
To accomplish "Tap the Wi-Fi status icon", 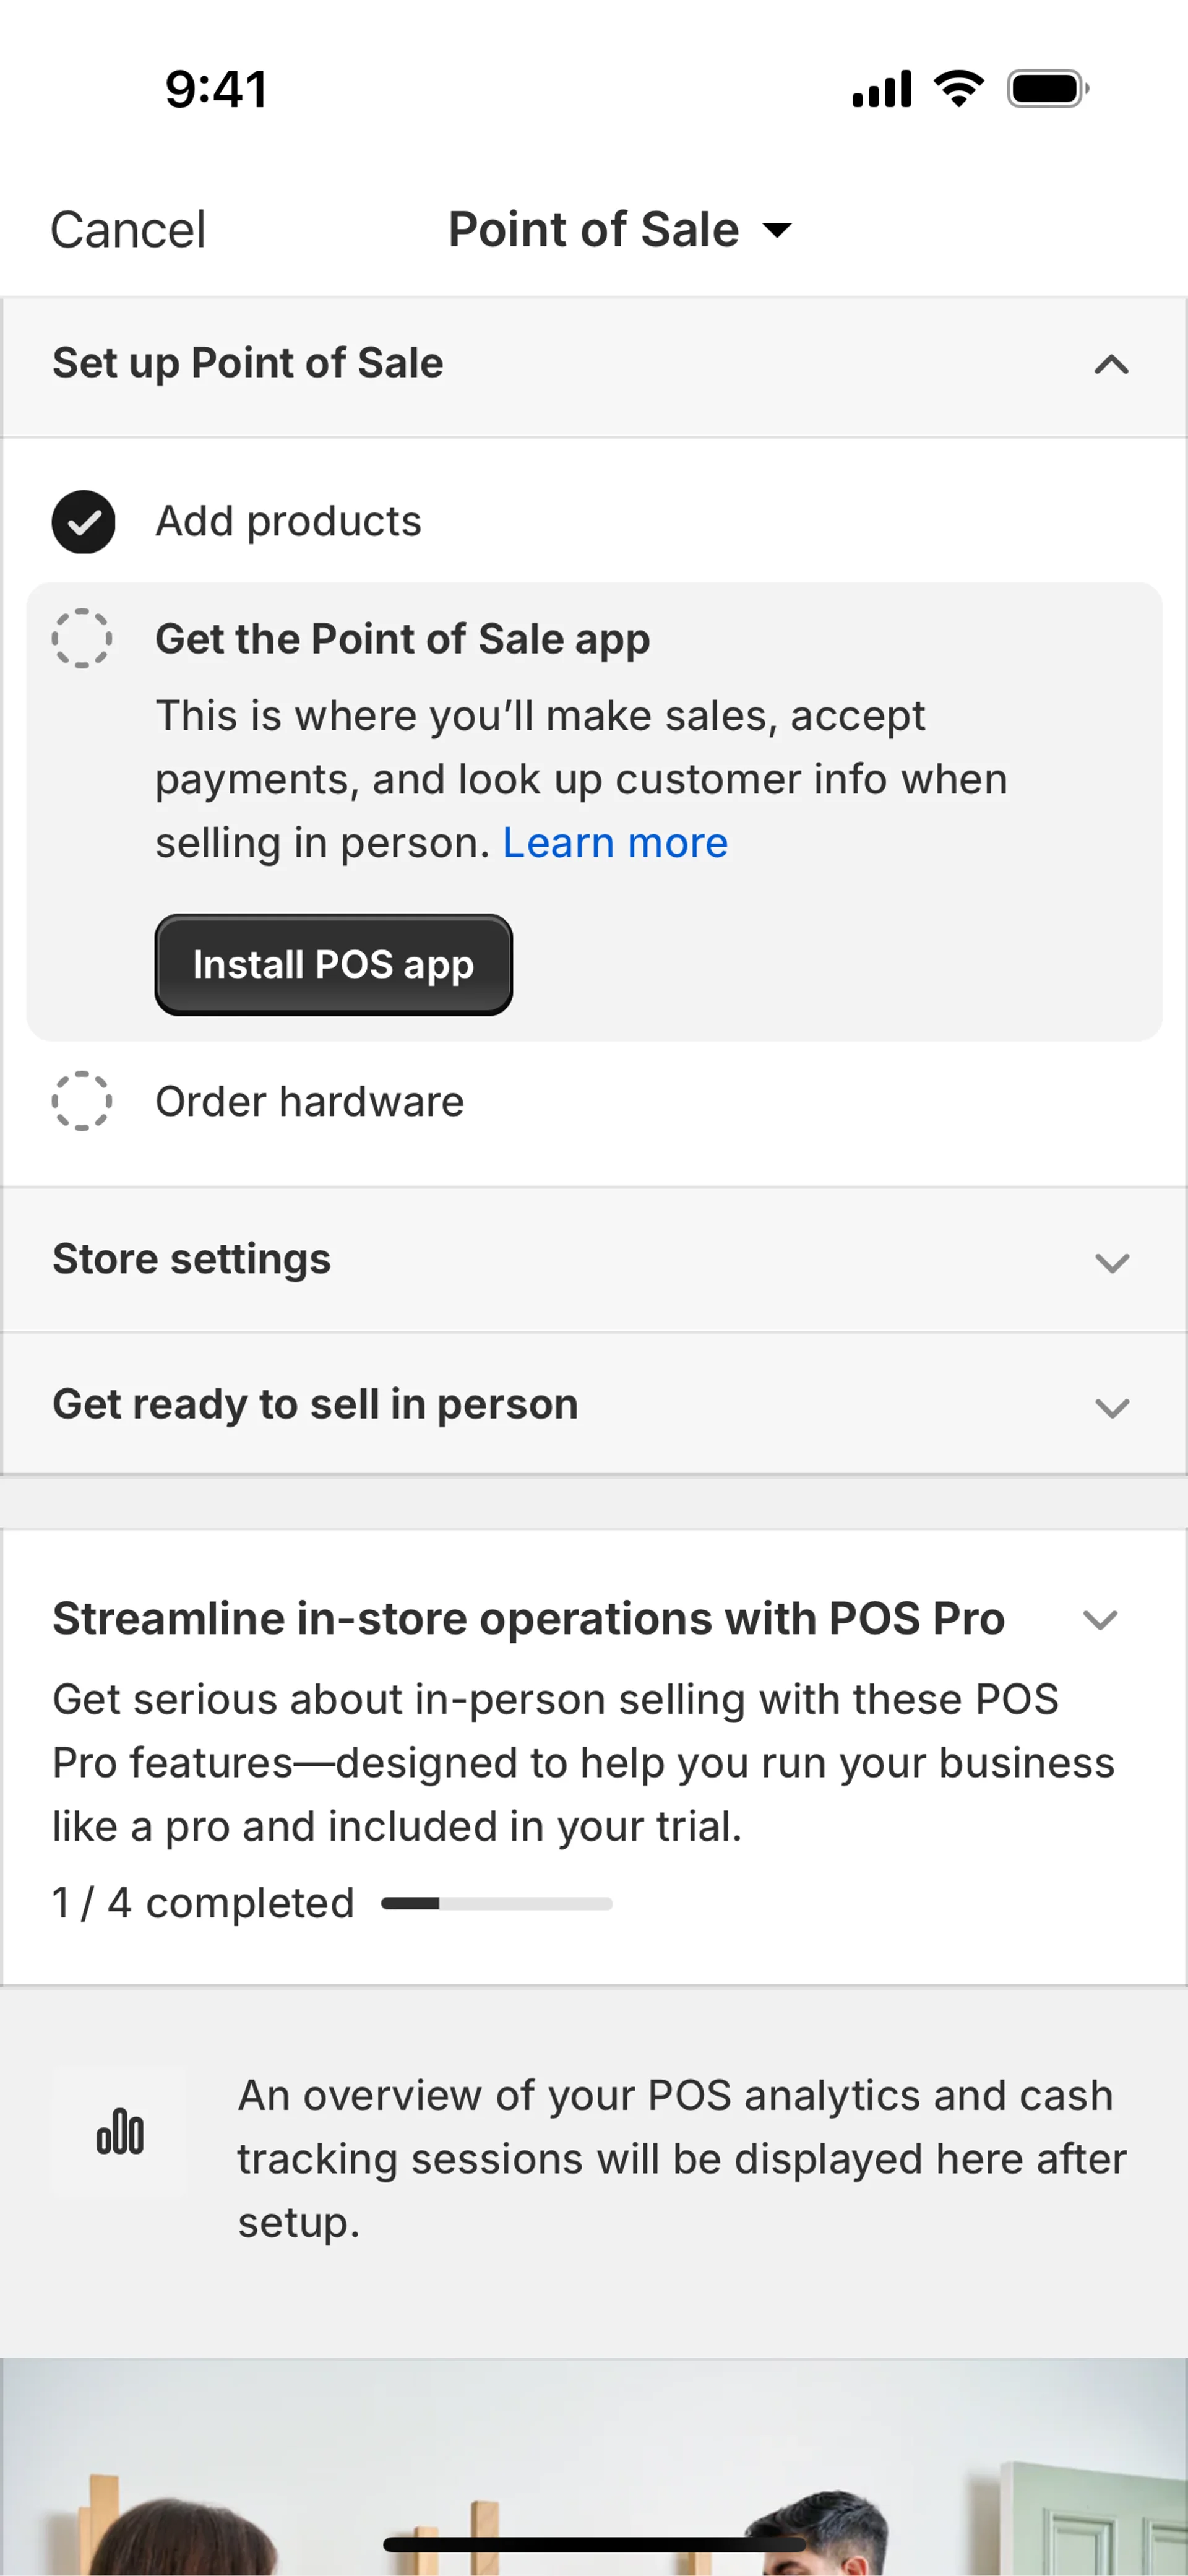I will (x=958, y=89).
